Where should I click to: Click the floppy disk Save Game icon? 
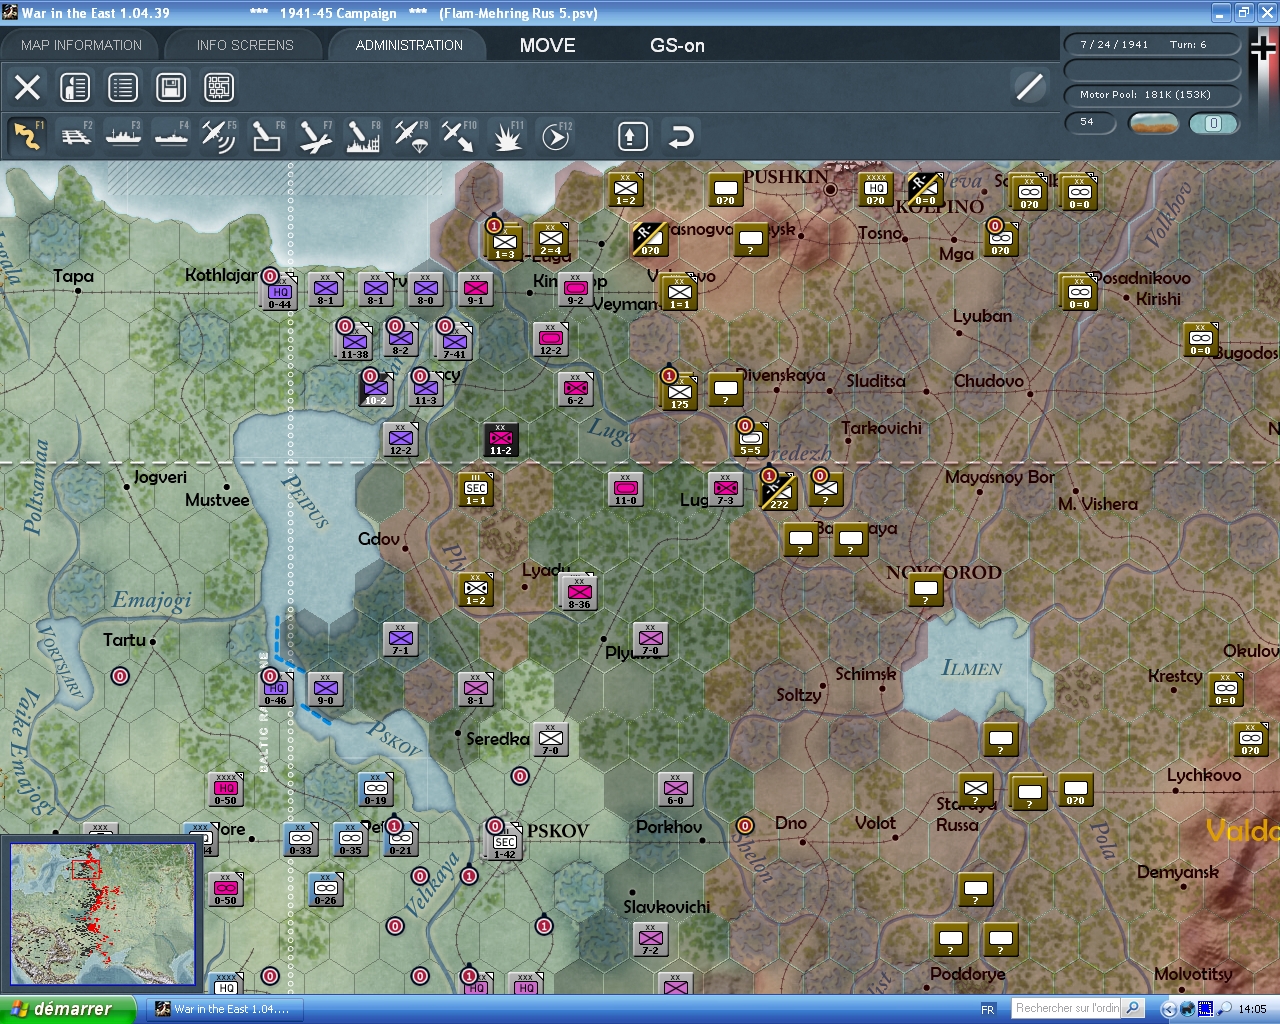coord(171,88)
